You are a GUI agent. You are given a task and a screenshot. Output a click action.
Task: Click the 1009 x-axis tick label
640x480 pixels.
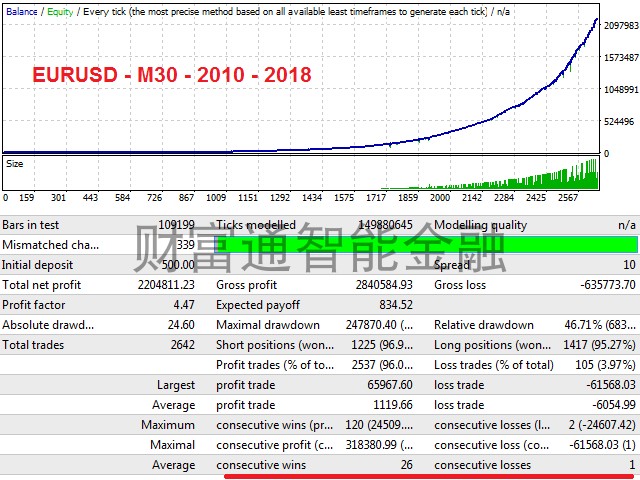click(216, 198)
